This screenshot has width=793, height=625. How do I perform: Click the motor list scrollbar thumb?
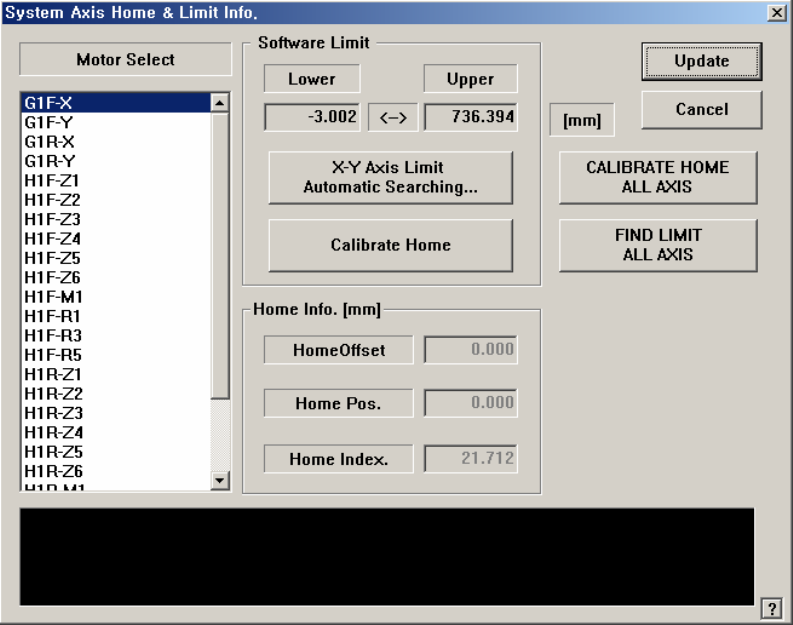pos(219,255)
